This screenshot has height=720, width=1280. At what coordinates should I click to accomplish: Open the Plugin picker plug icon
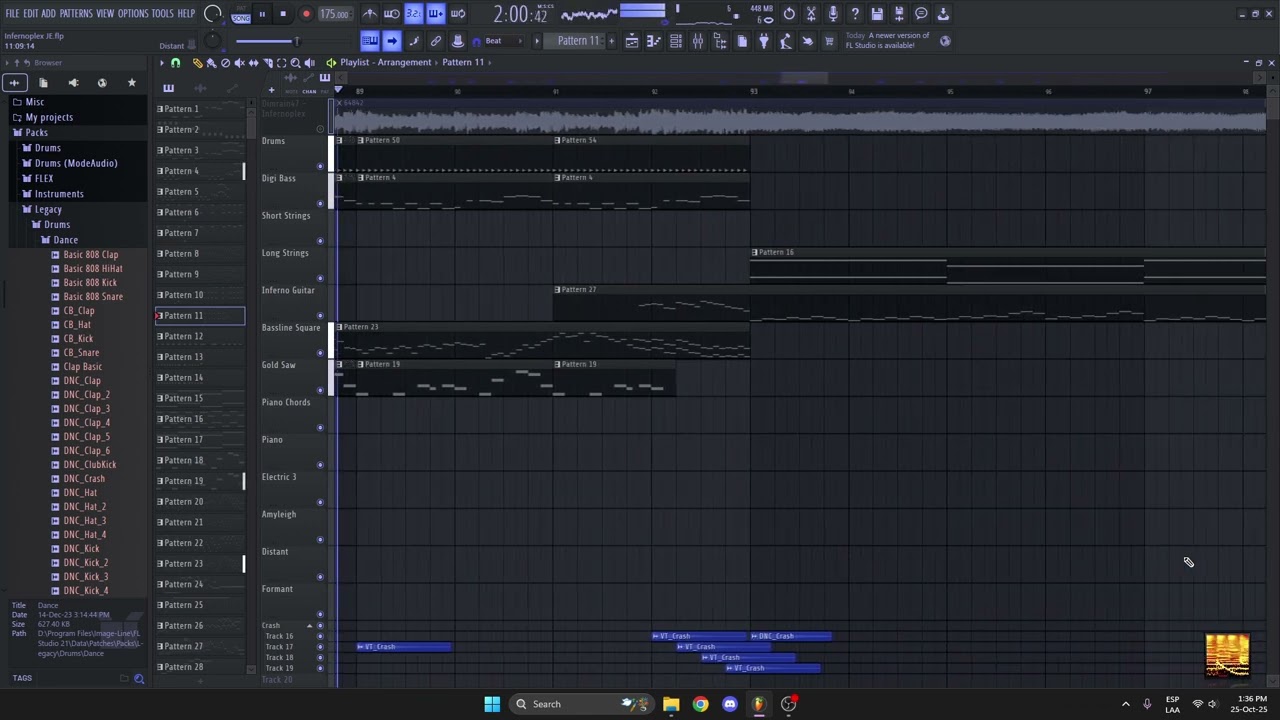pyautogui.click(x=764, y=41)
